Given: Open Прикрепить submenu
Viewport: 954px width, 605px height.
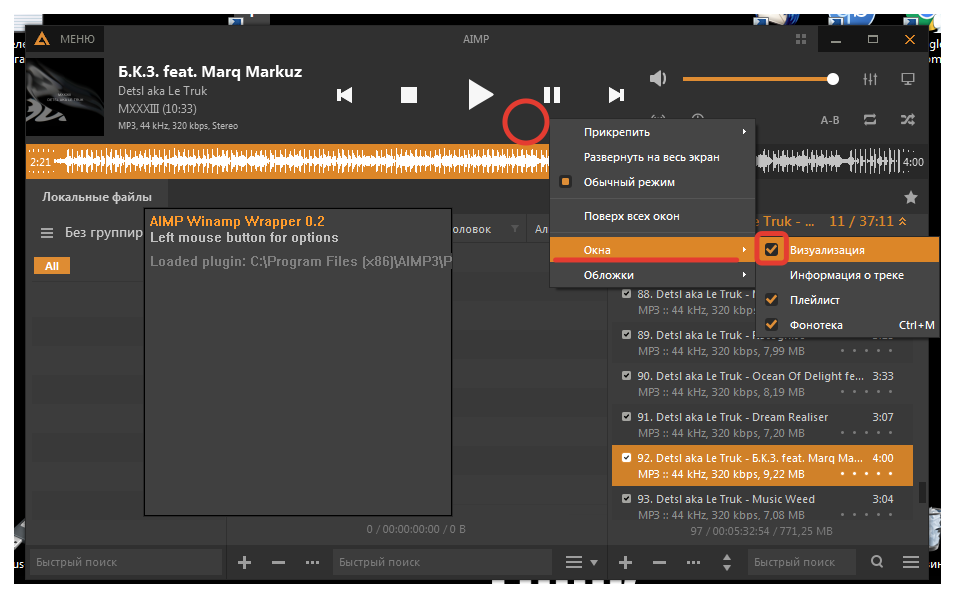Looking at the screenshot, I should point(652,132).
